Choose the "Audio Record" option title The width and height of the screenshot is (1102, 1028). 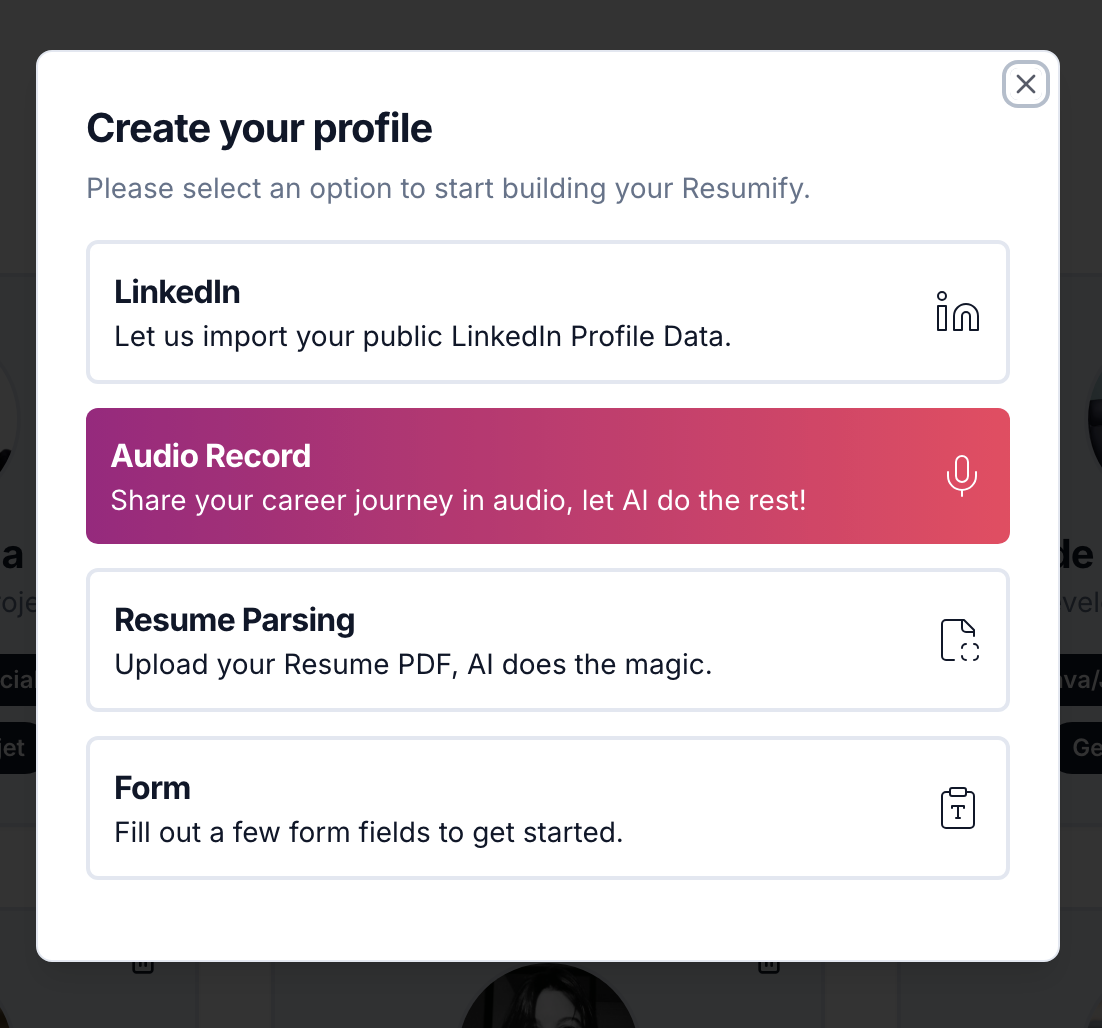click(x=211, y=456)
